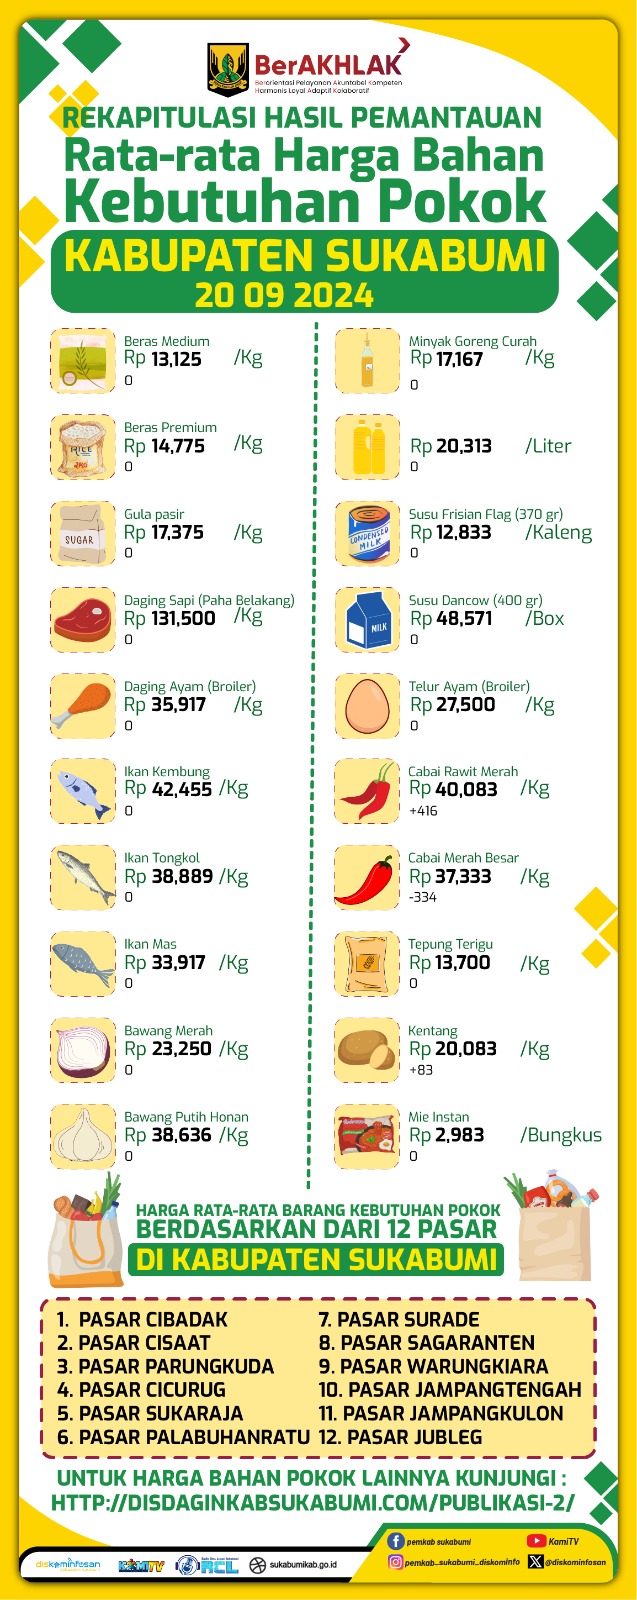Click the Kentang potato icon
This screenshot has height=1600, width=637.
click(x=367, y=1050)
